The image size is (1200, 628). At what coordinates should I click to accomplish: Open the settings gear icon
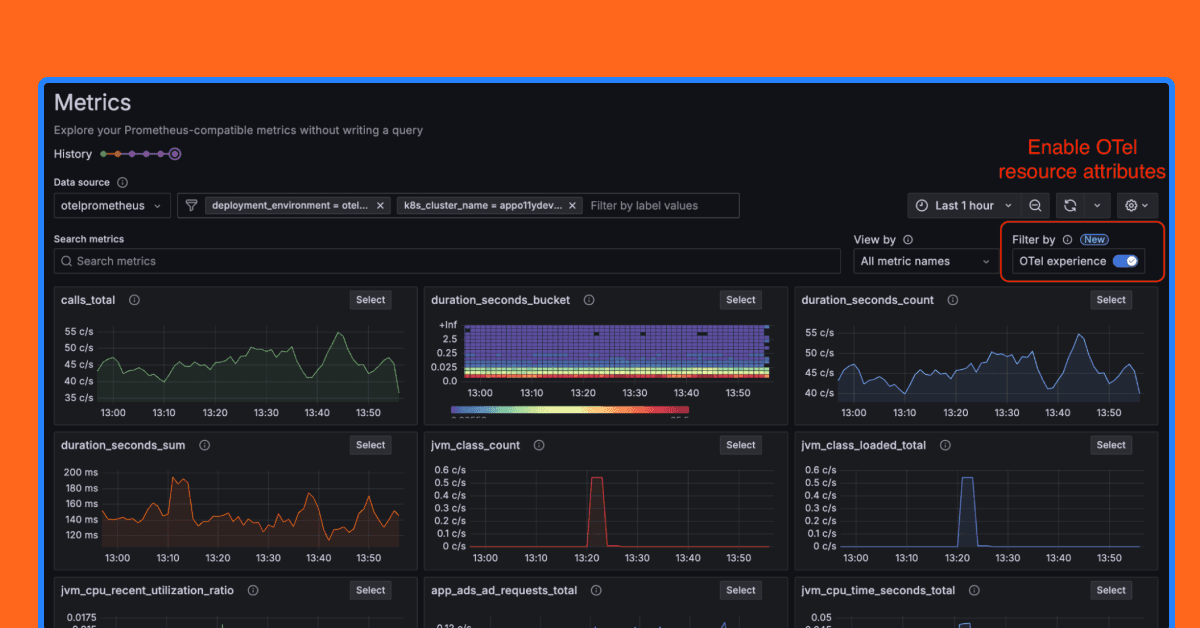click(1131, 205)
